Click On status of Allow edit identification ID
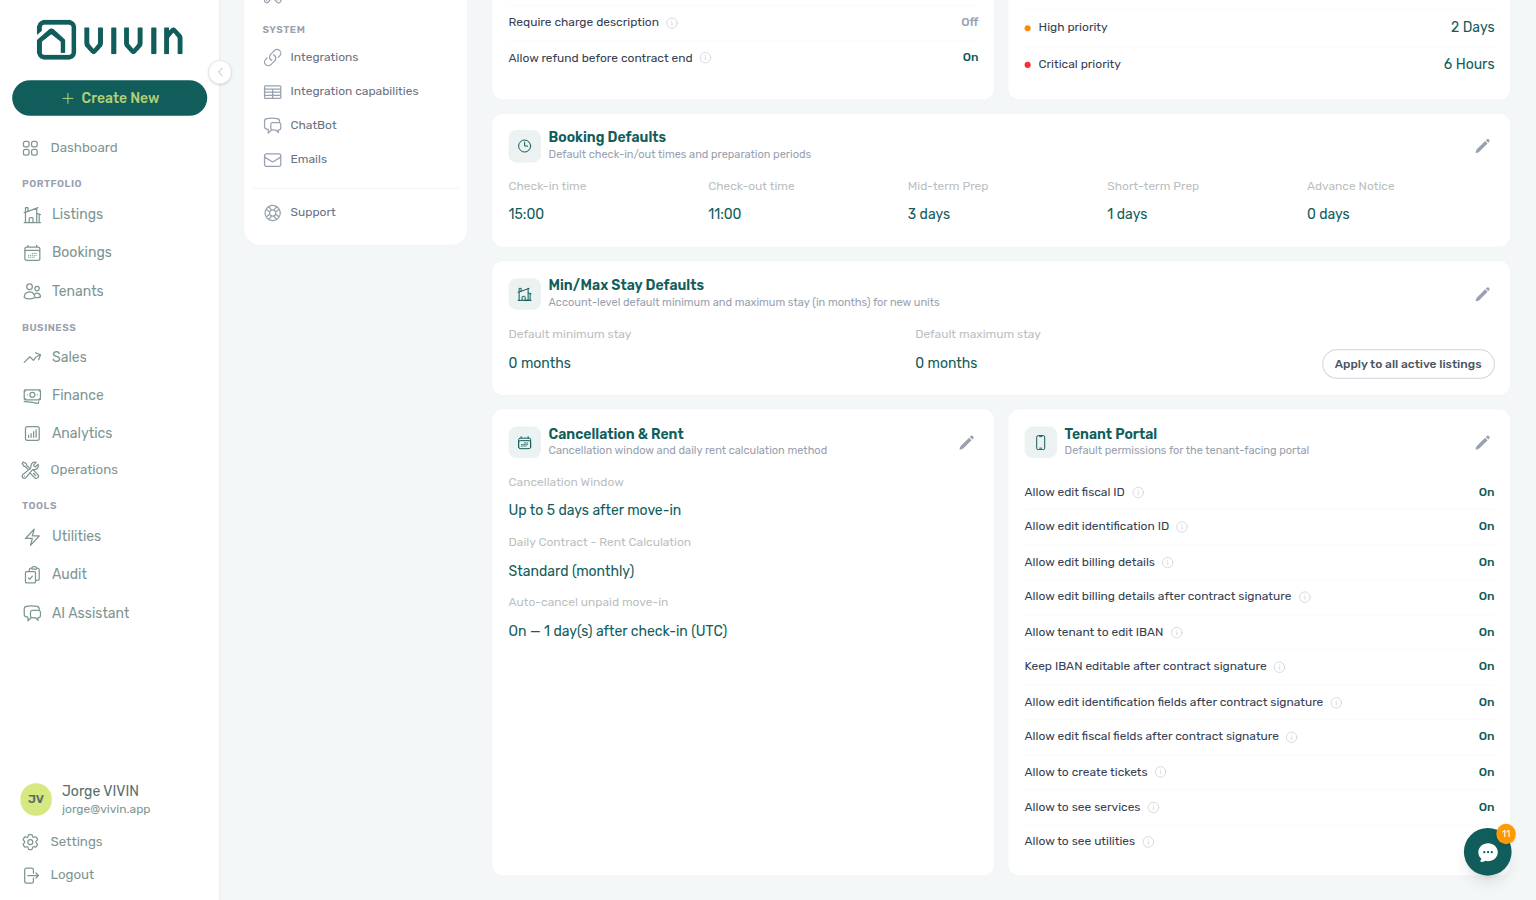 1486,526
